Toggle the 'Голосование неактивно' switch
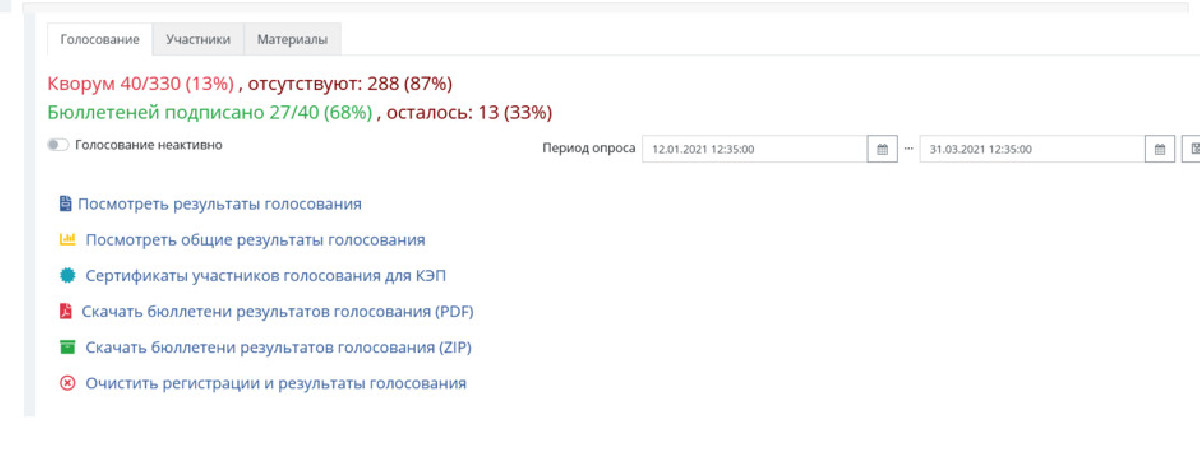The image size is (1200, 450). 56,145
